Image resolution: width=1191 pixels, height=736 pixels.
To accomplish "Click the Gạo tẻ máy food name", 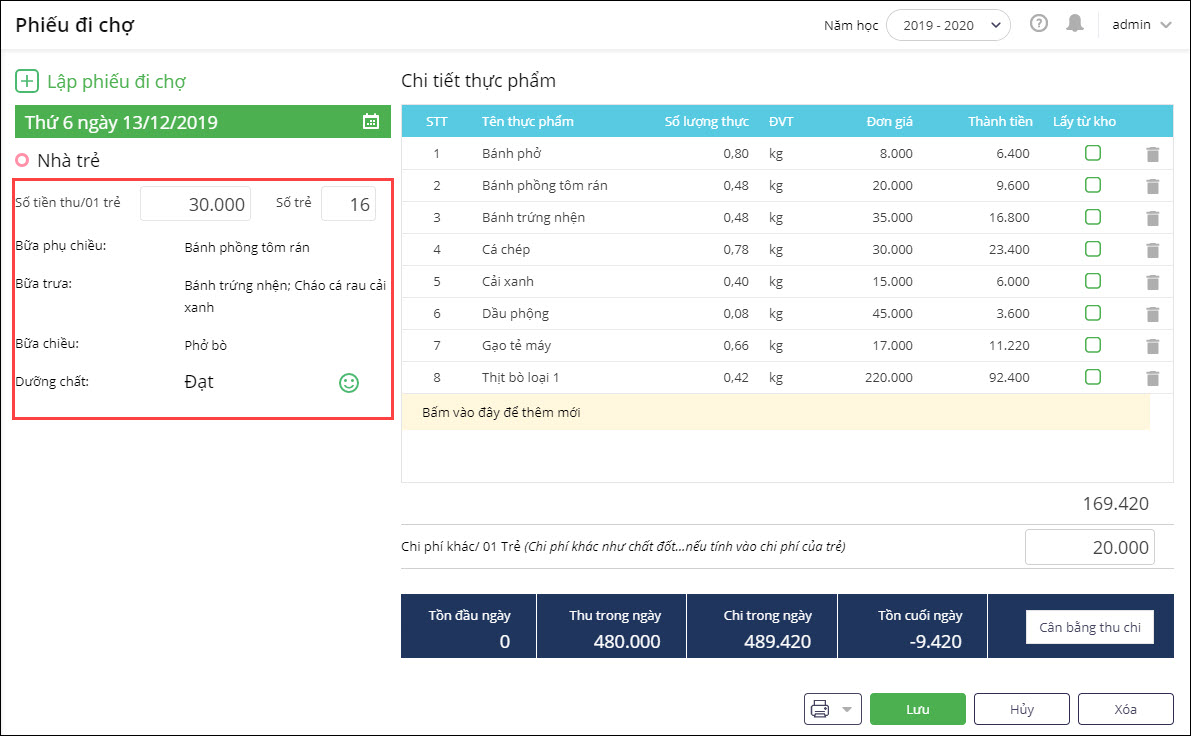I will (x=517, y=346).
